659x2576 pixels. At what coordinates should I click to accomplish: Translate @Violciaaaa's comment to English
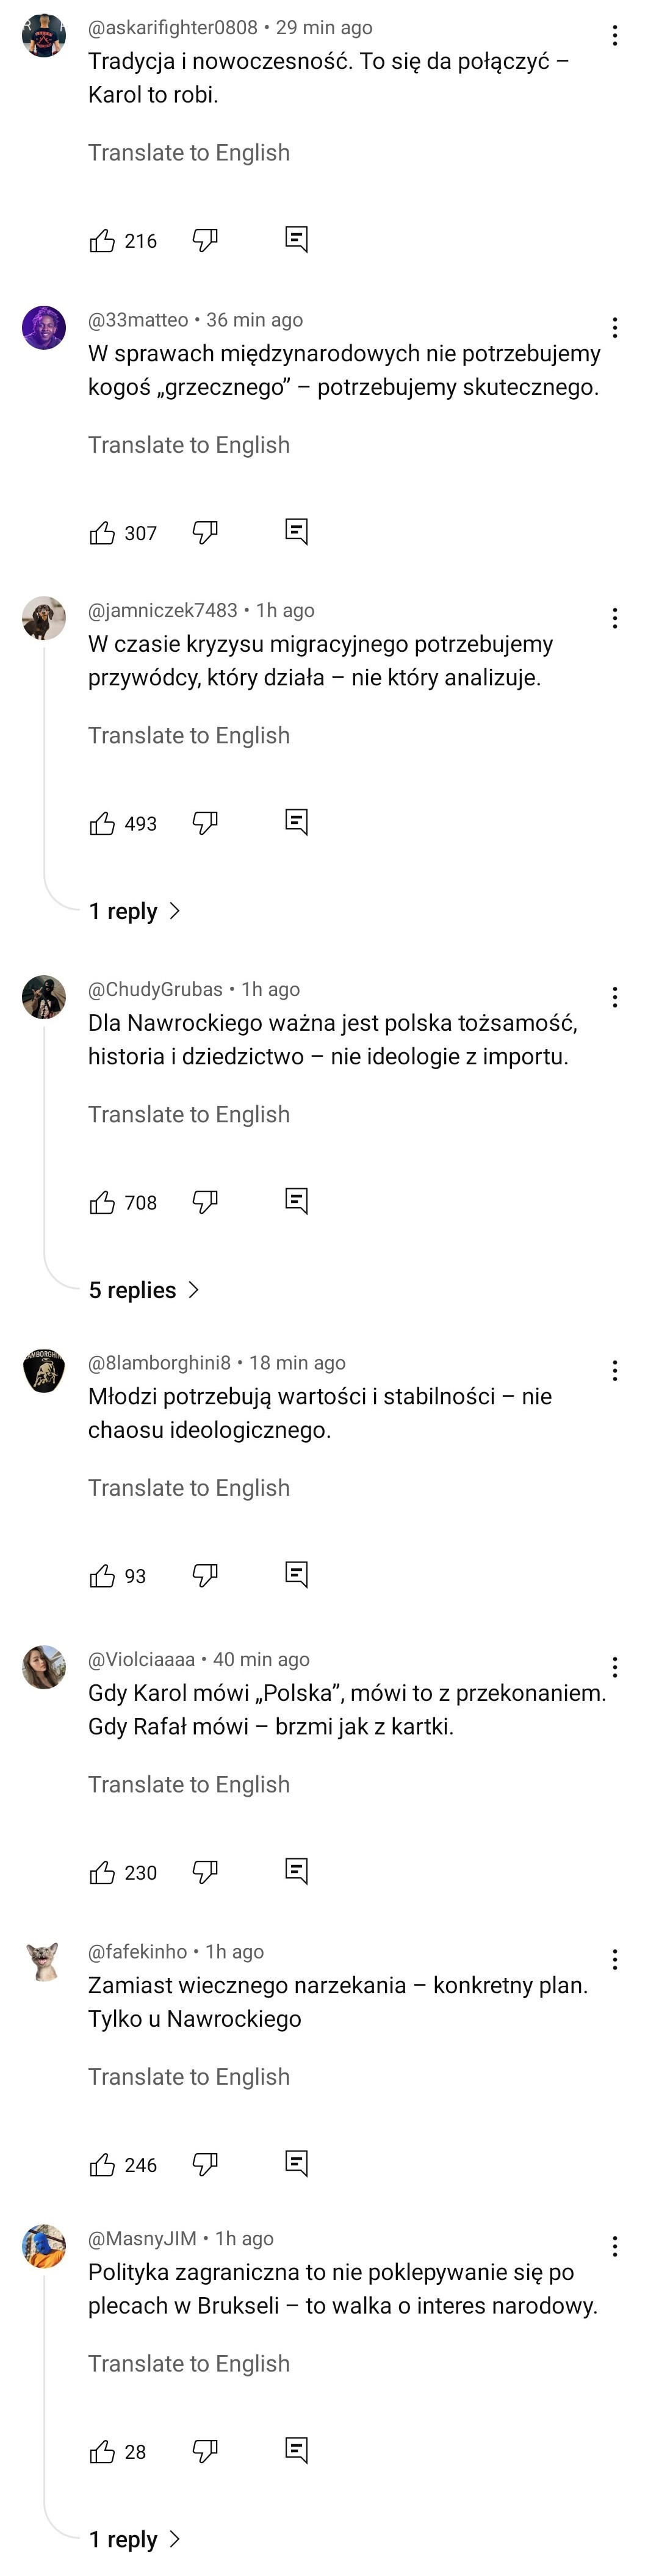pyautogui.click(x=189, y=1784)
